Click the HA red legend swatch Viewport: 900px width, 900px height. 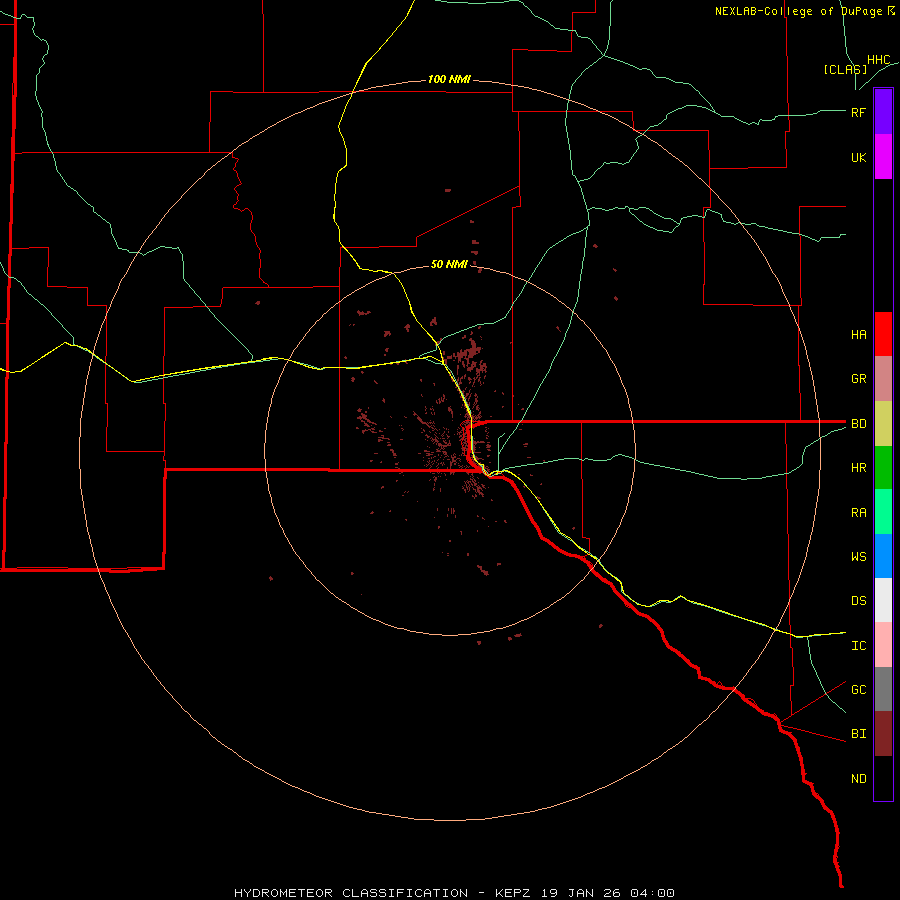[x=883, y=334]
